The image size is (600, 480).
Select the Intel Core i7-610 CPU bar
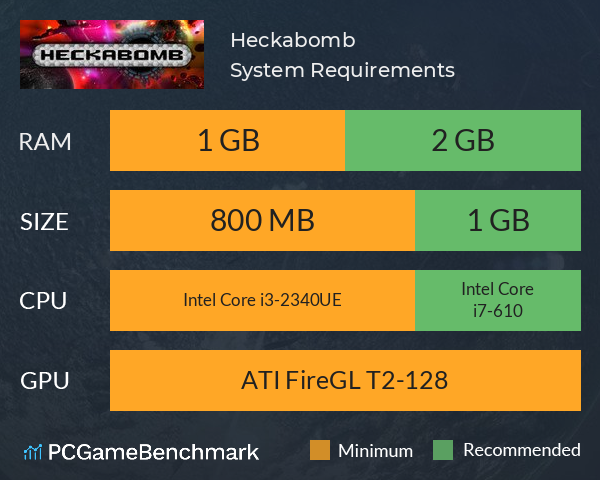[498, 300]
